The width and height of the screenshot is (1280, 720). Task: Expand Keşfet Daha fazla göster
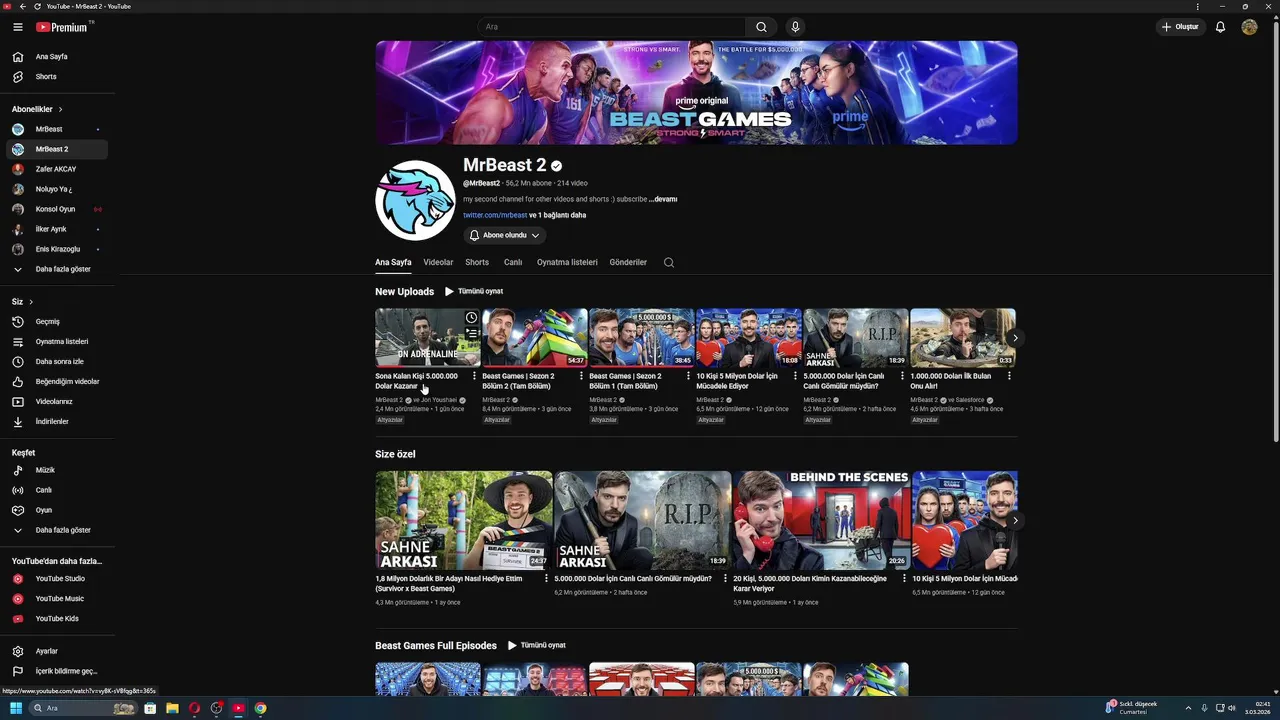(57, 530)
